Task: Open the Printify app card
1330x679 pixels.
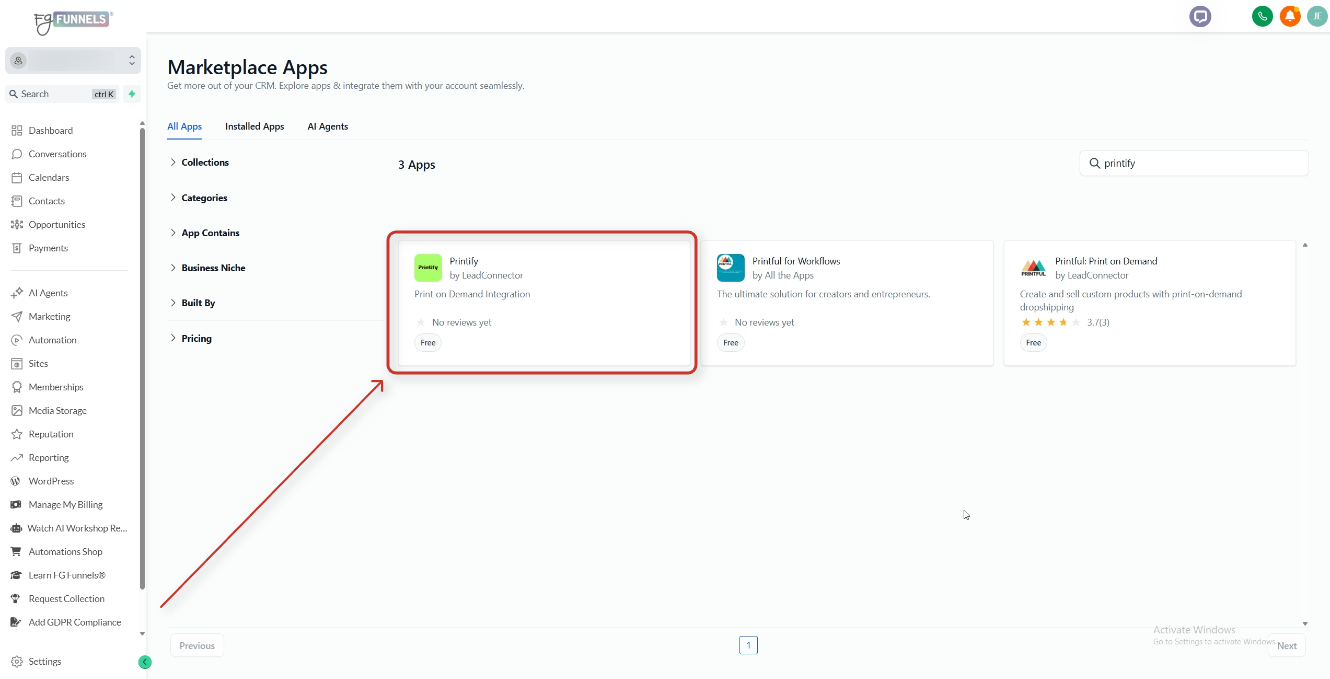Action: (x=545, y=303)
